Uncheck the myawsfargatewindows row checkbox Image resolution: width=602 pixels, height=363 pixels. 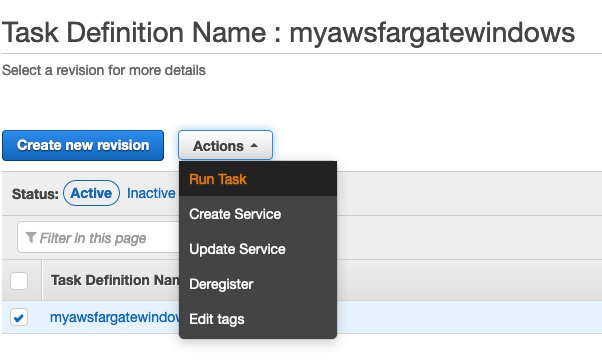coord(19,317)
